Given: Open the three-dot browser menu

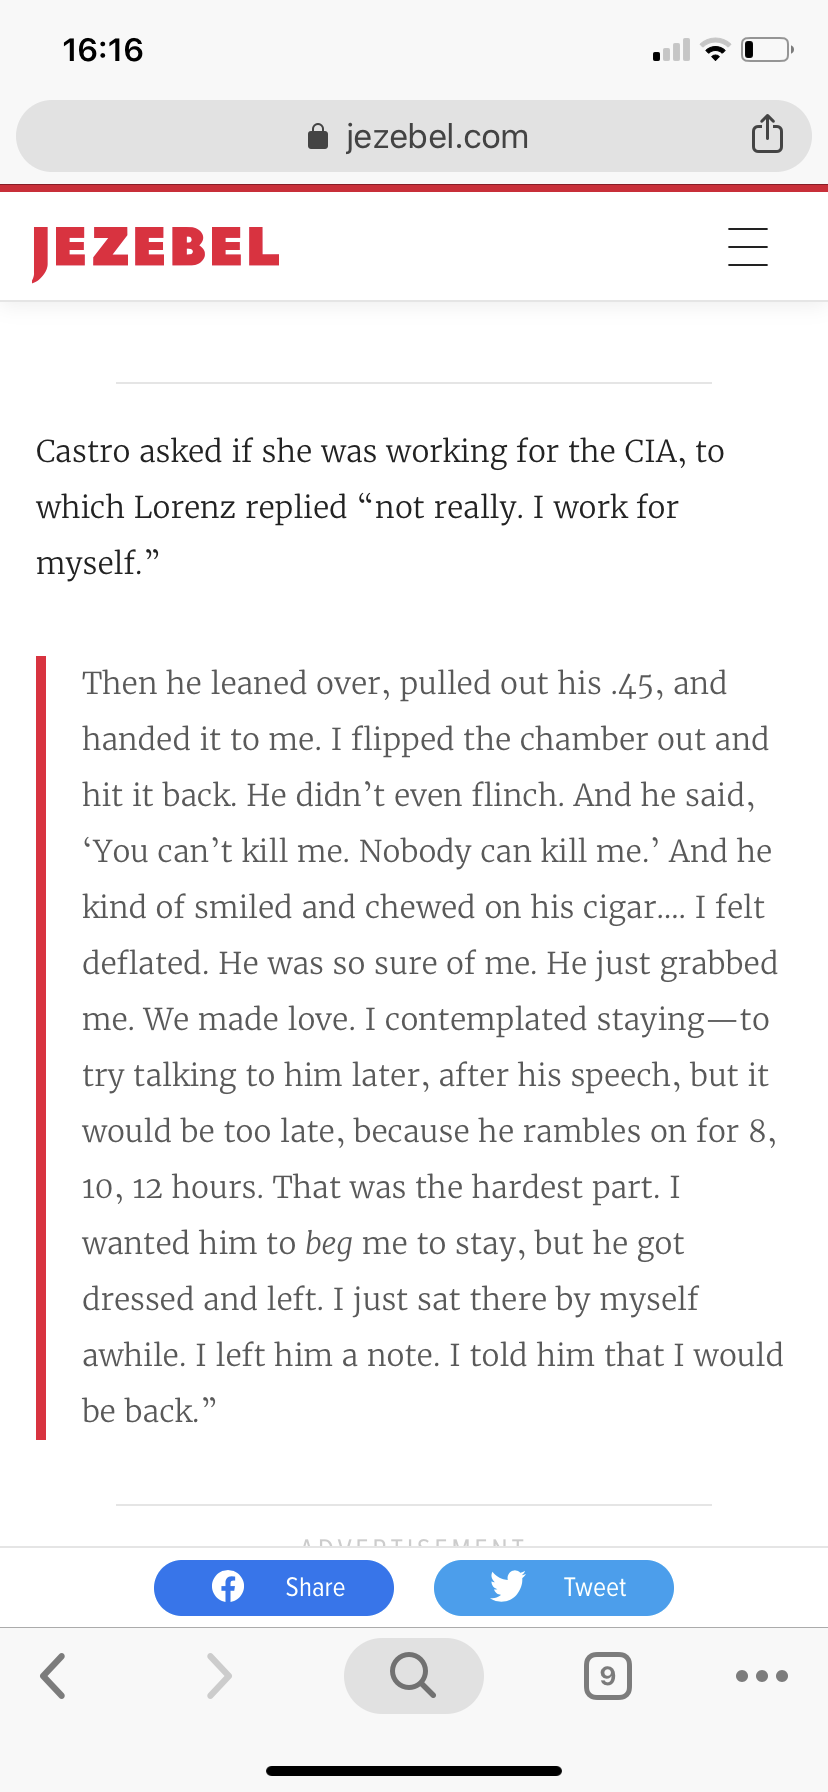Looking at the screenshot, I should [761, 1675].
